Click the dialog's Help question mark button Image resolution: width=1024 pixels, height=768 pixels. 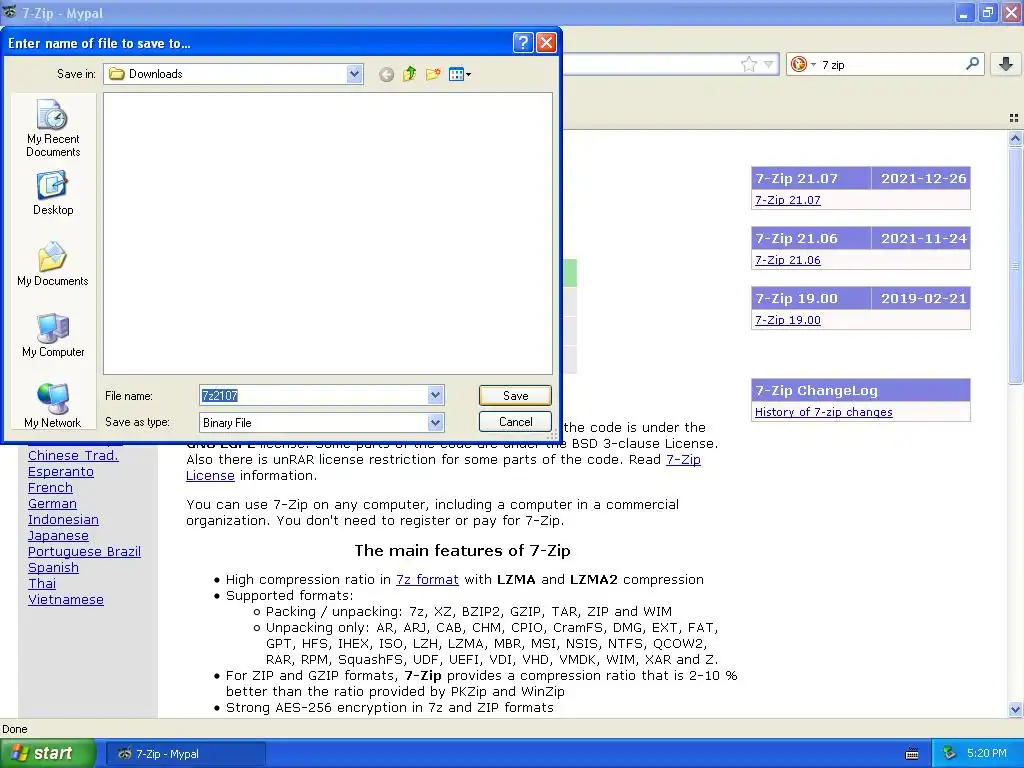(523, 43)
